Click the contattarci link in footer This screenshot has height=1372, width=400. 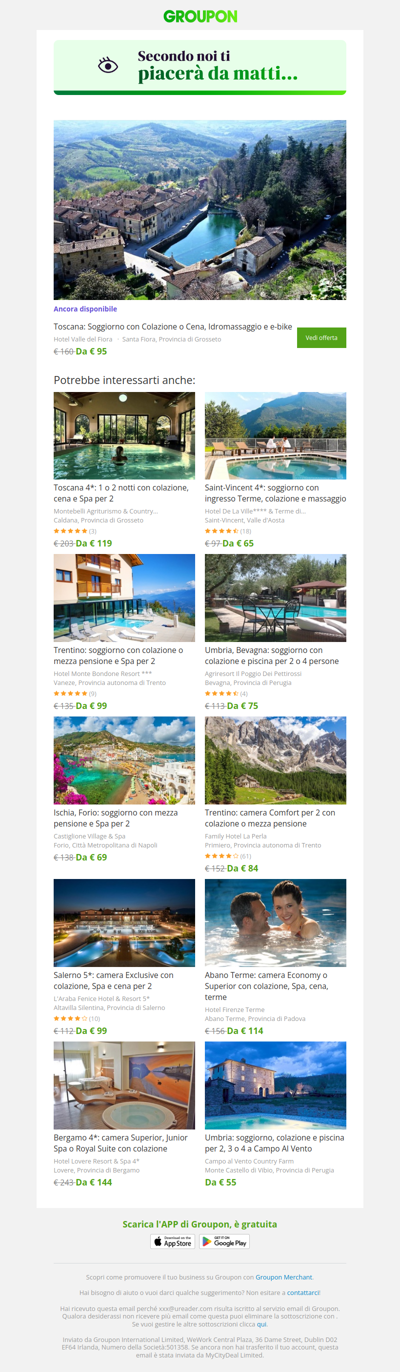coord(303,1293)
